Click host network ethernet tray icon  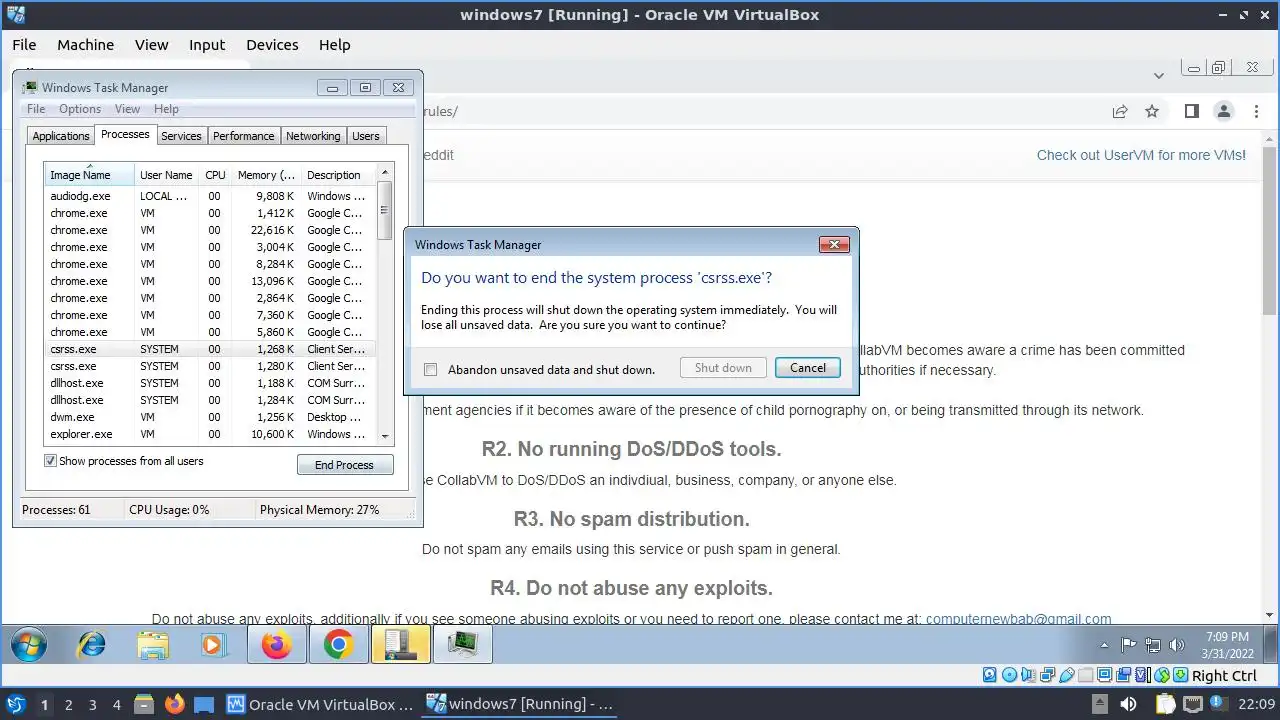click(1192, 704)
